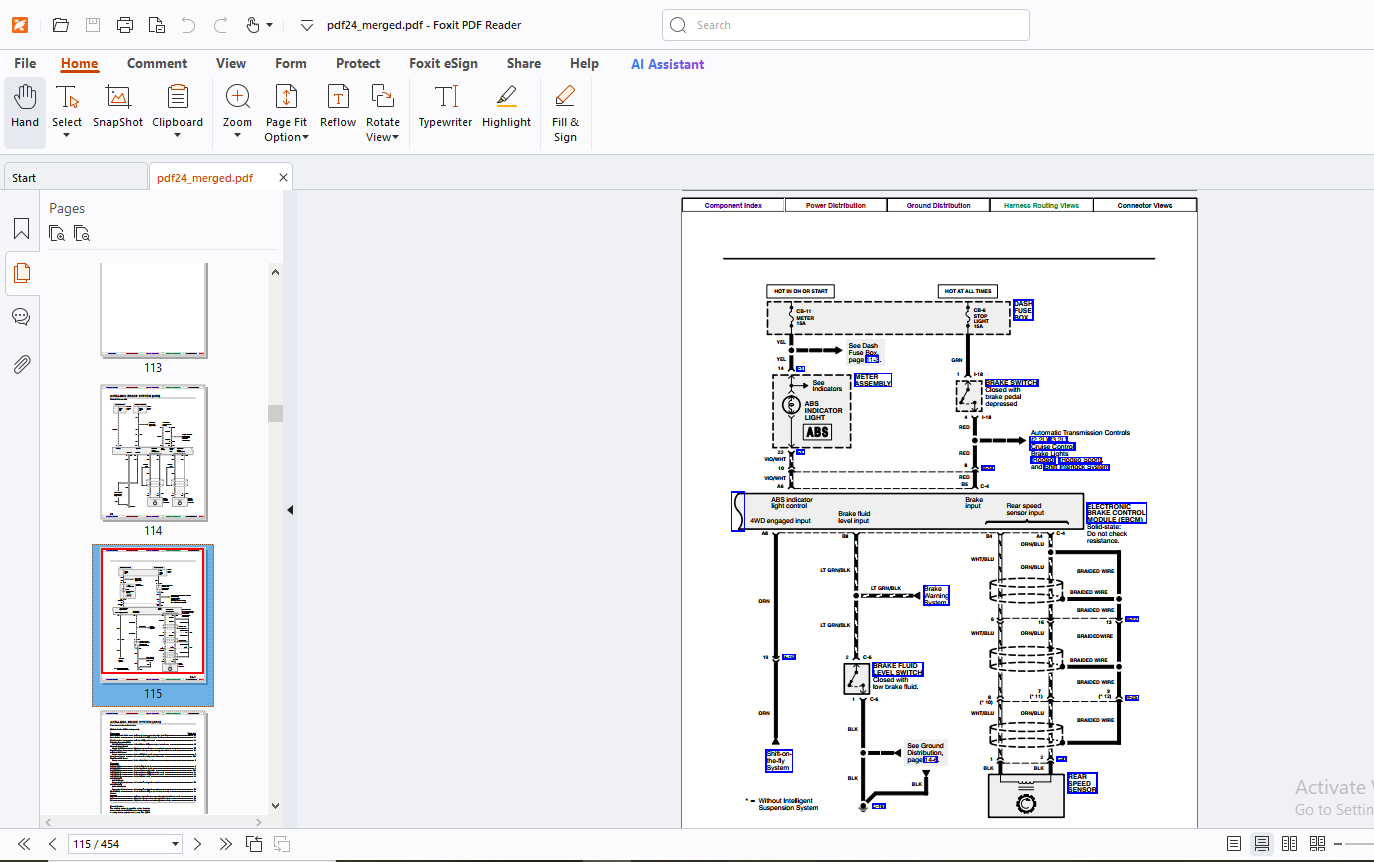
Task: Click thumbnail panel scrollbar down arrow
Action: click(x=275, y=805)
